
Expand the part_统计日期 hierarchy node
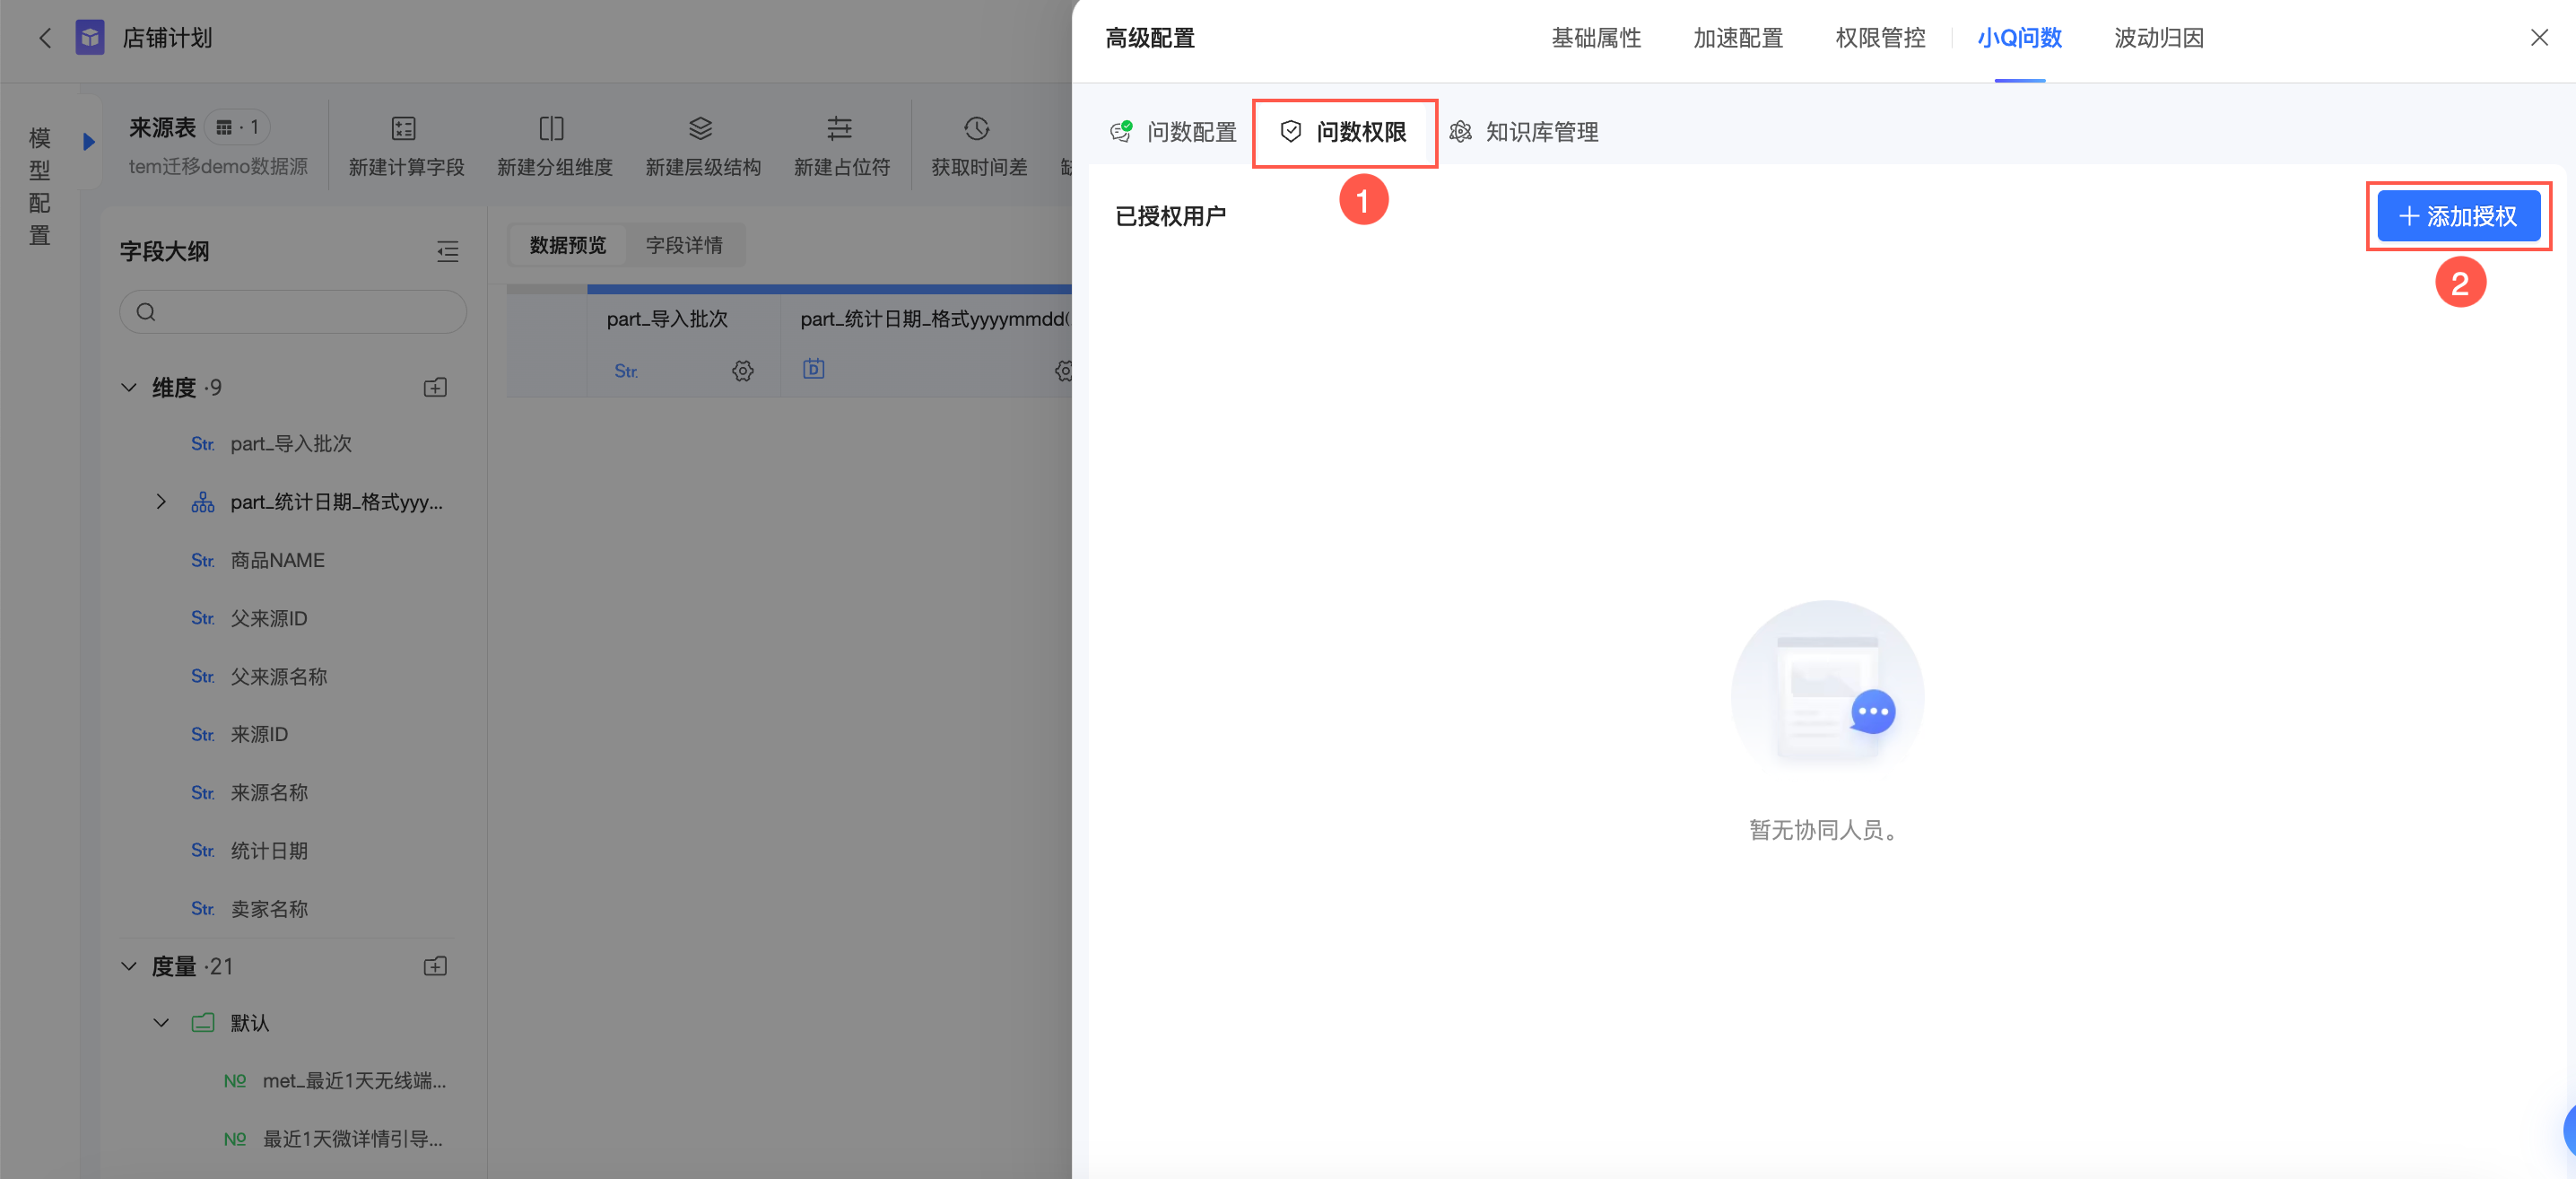[161, 502]
